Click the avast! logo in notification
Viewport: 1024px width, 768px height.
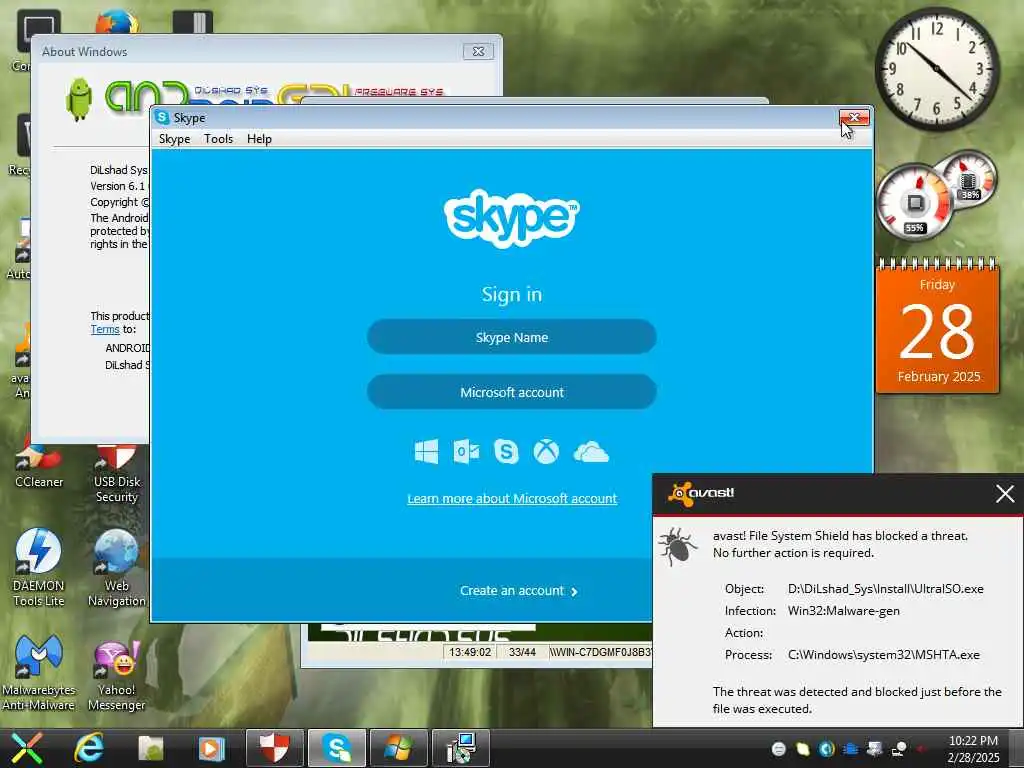click(701, 493)
